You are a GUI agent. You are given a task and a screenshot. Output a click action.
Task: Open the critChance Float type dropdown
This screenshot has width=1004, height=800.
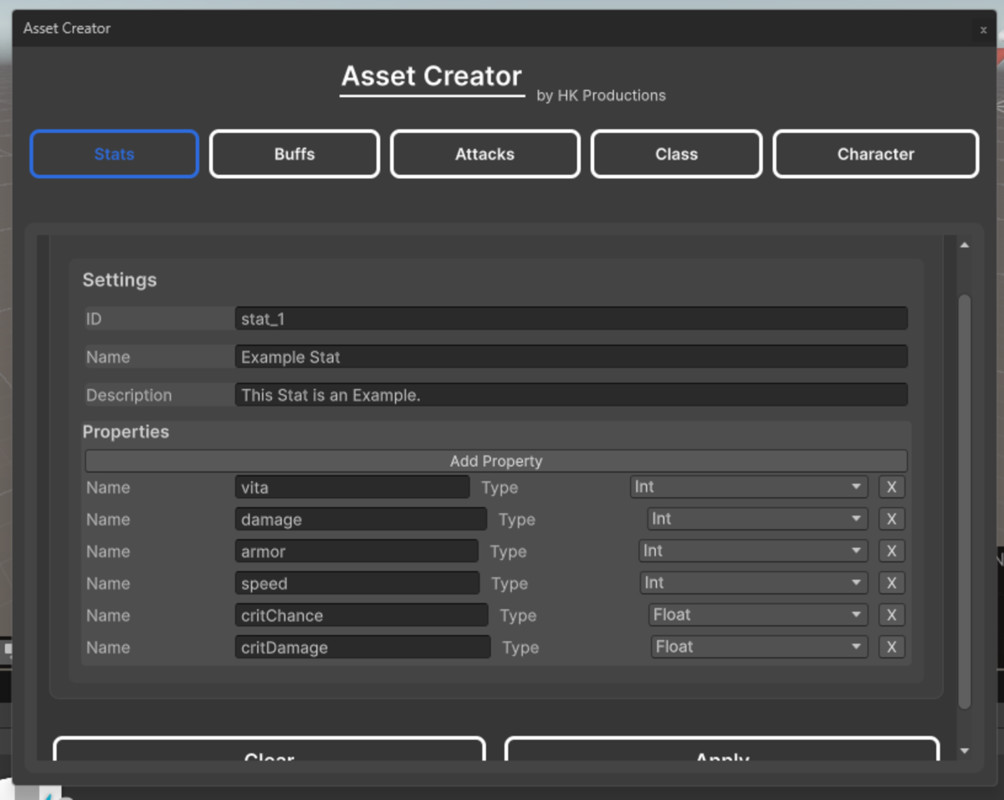757,615
